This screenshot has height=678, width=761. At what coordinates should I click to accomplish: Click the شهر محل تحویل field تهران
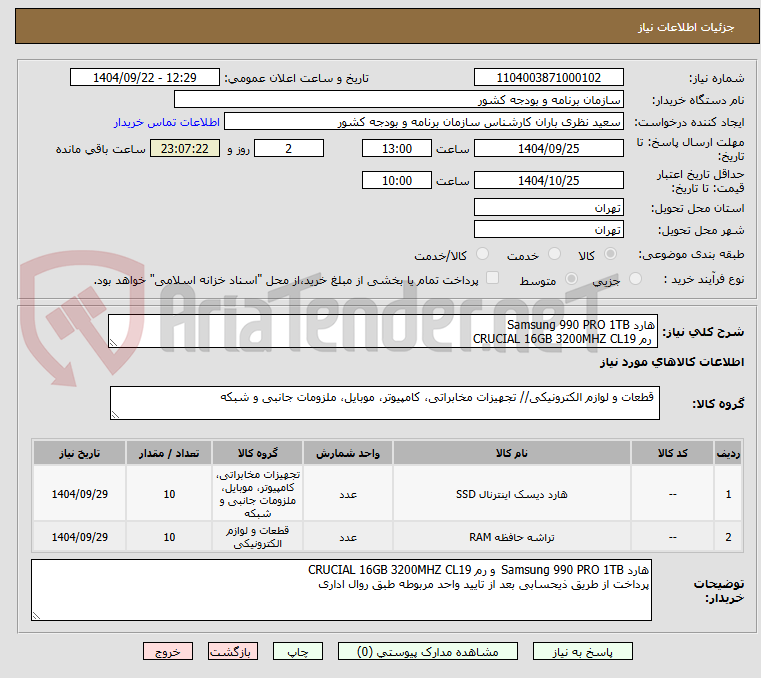(548, 229)
